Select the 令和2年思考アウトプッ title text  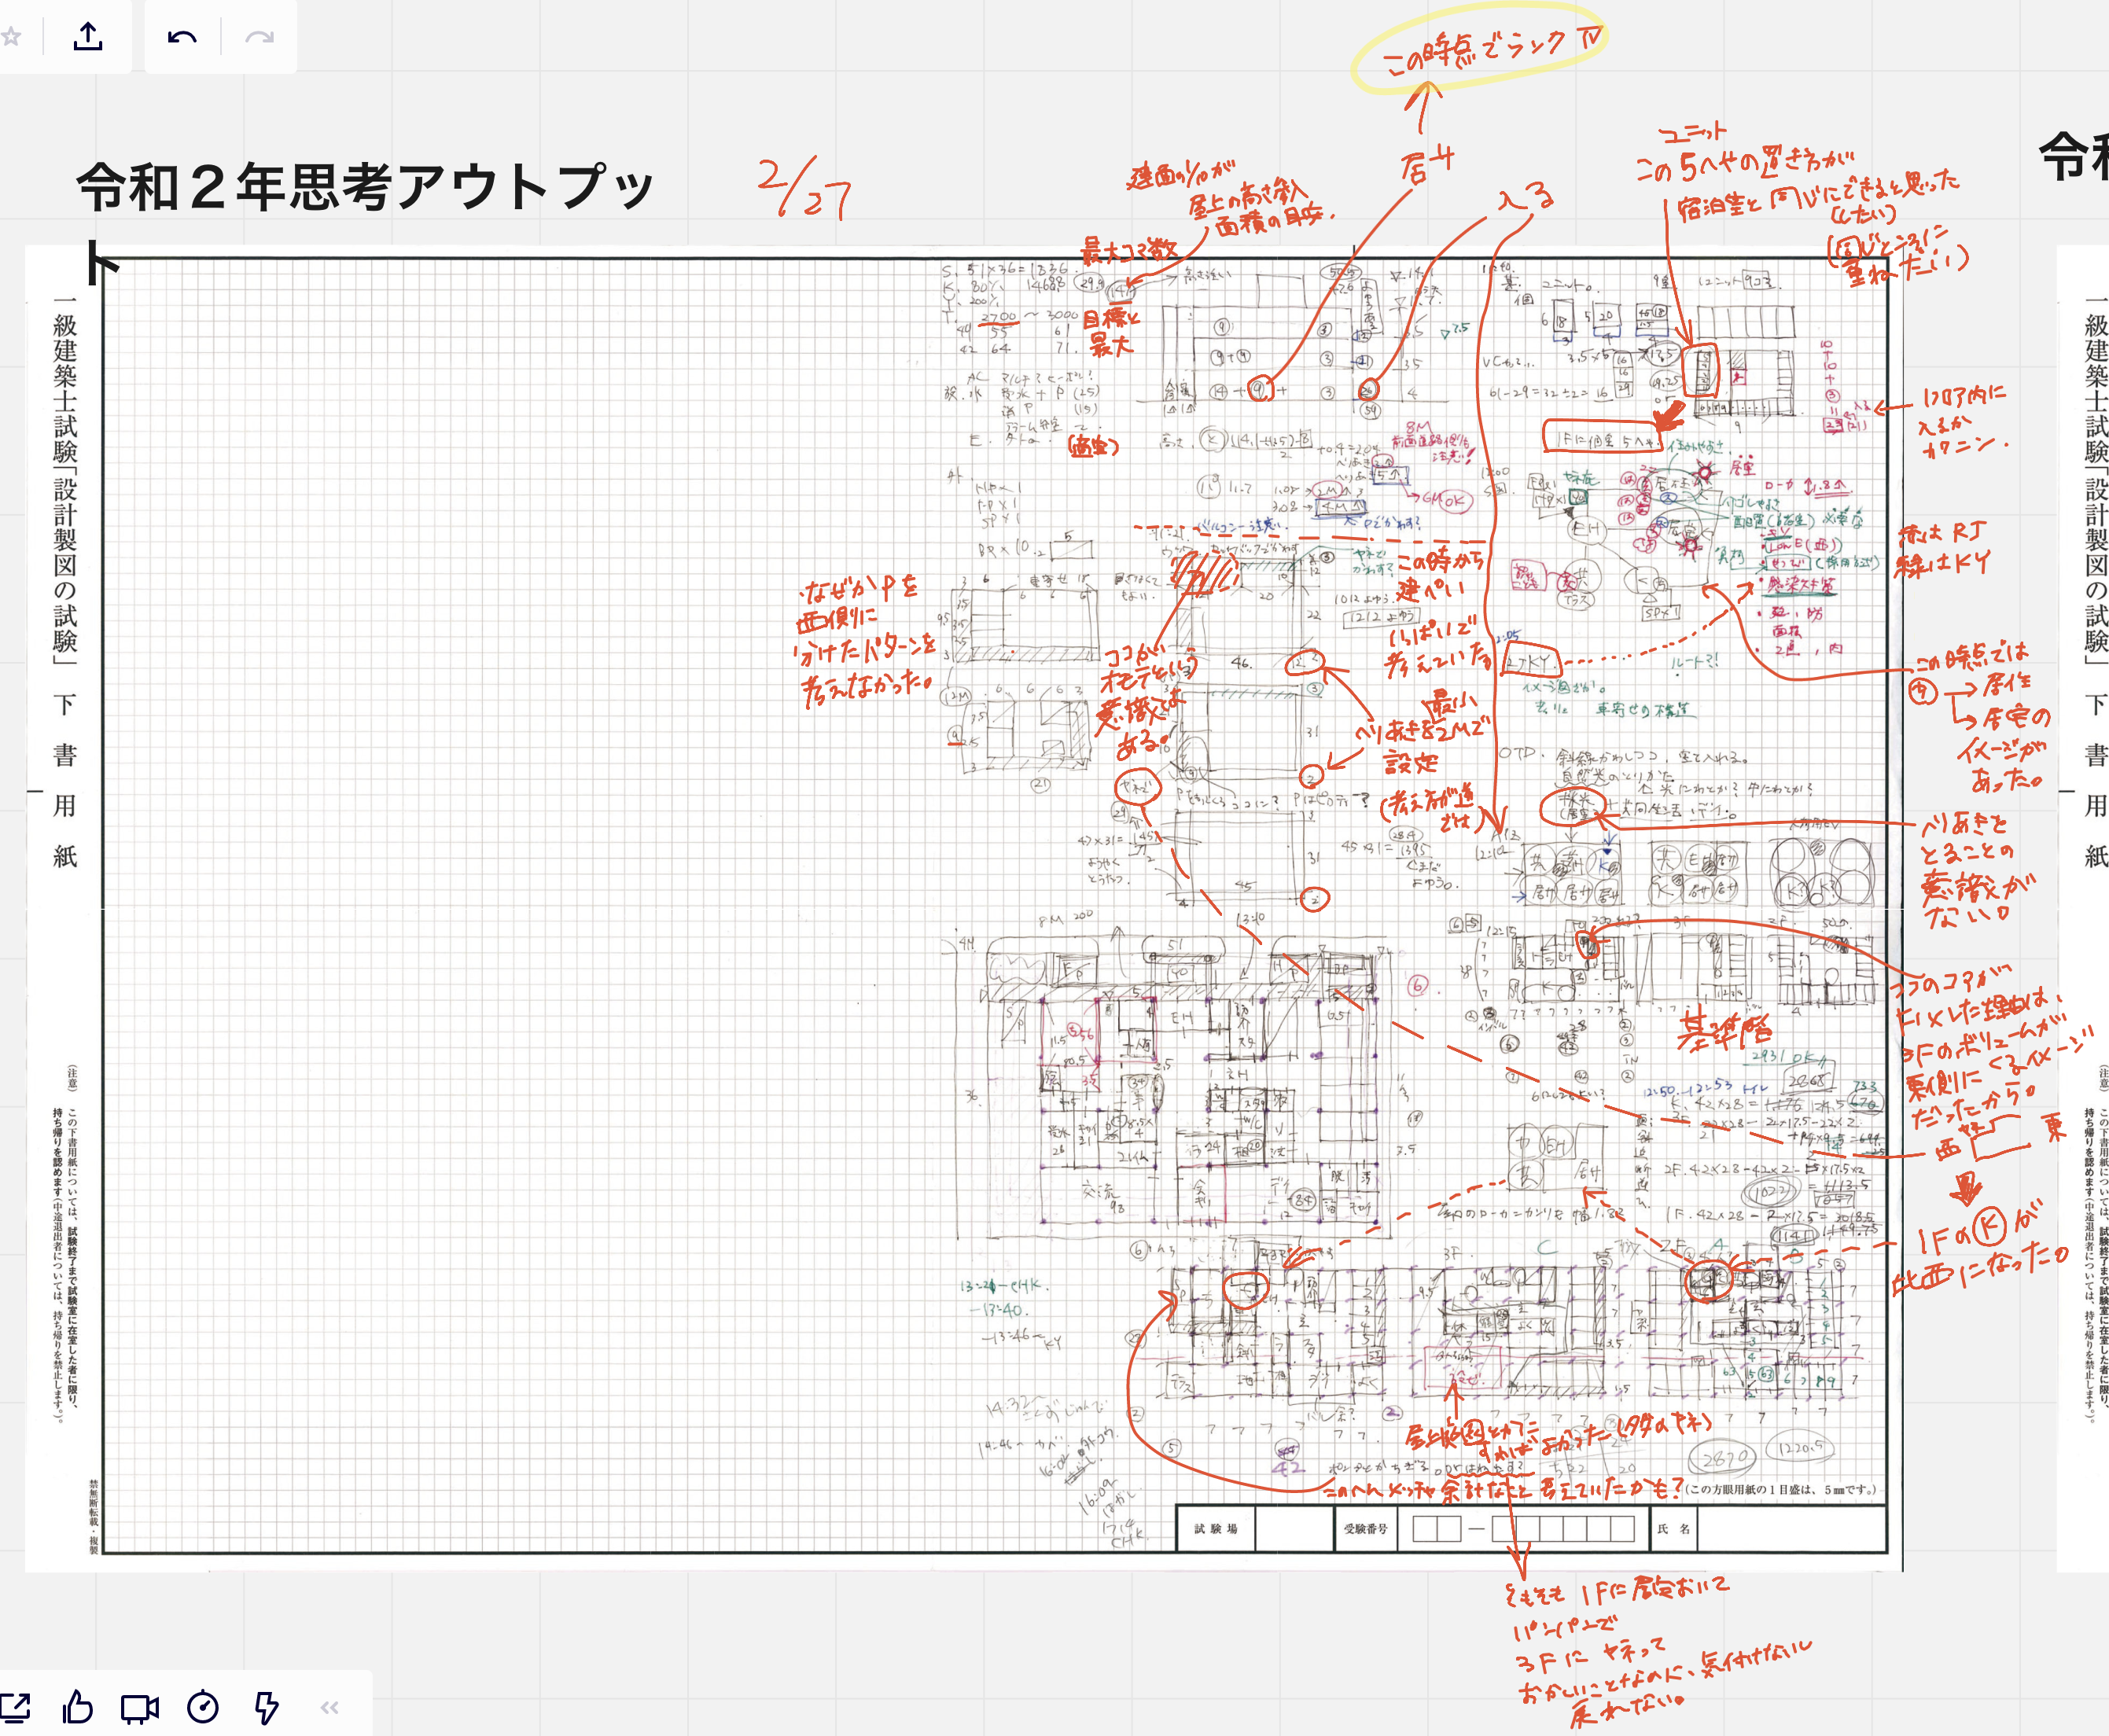[x=365, y=188]
